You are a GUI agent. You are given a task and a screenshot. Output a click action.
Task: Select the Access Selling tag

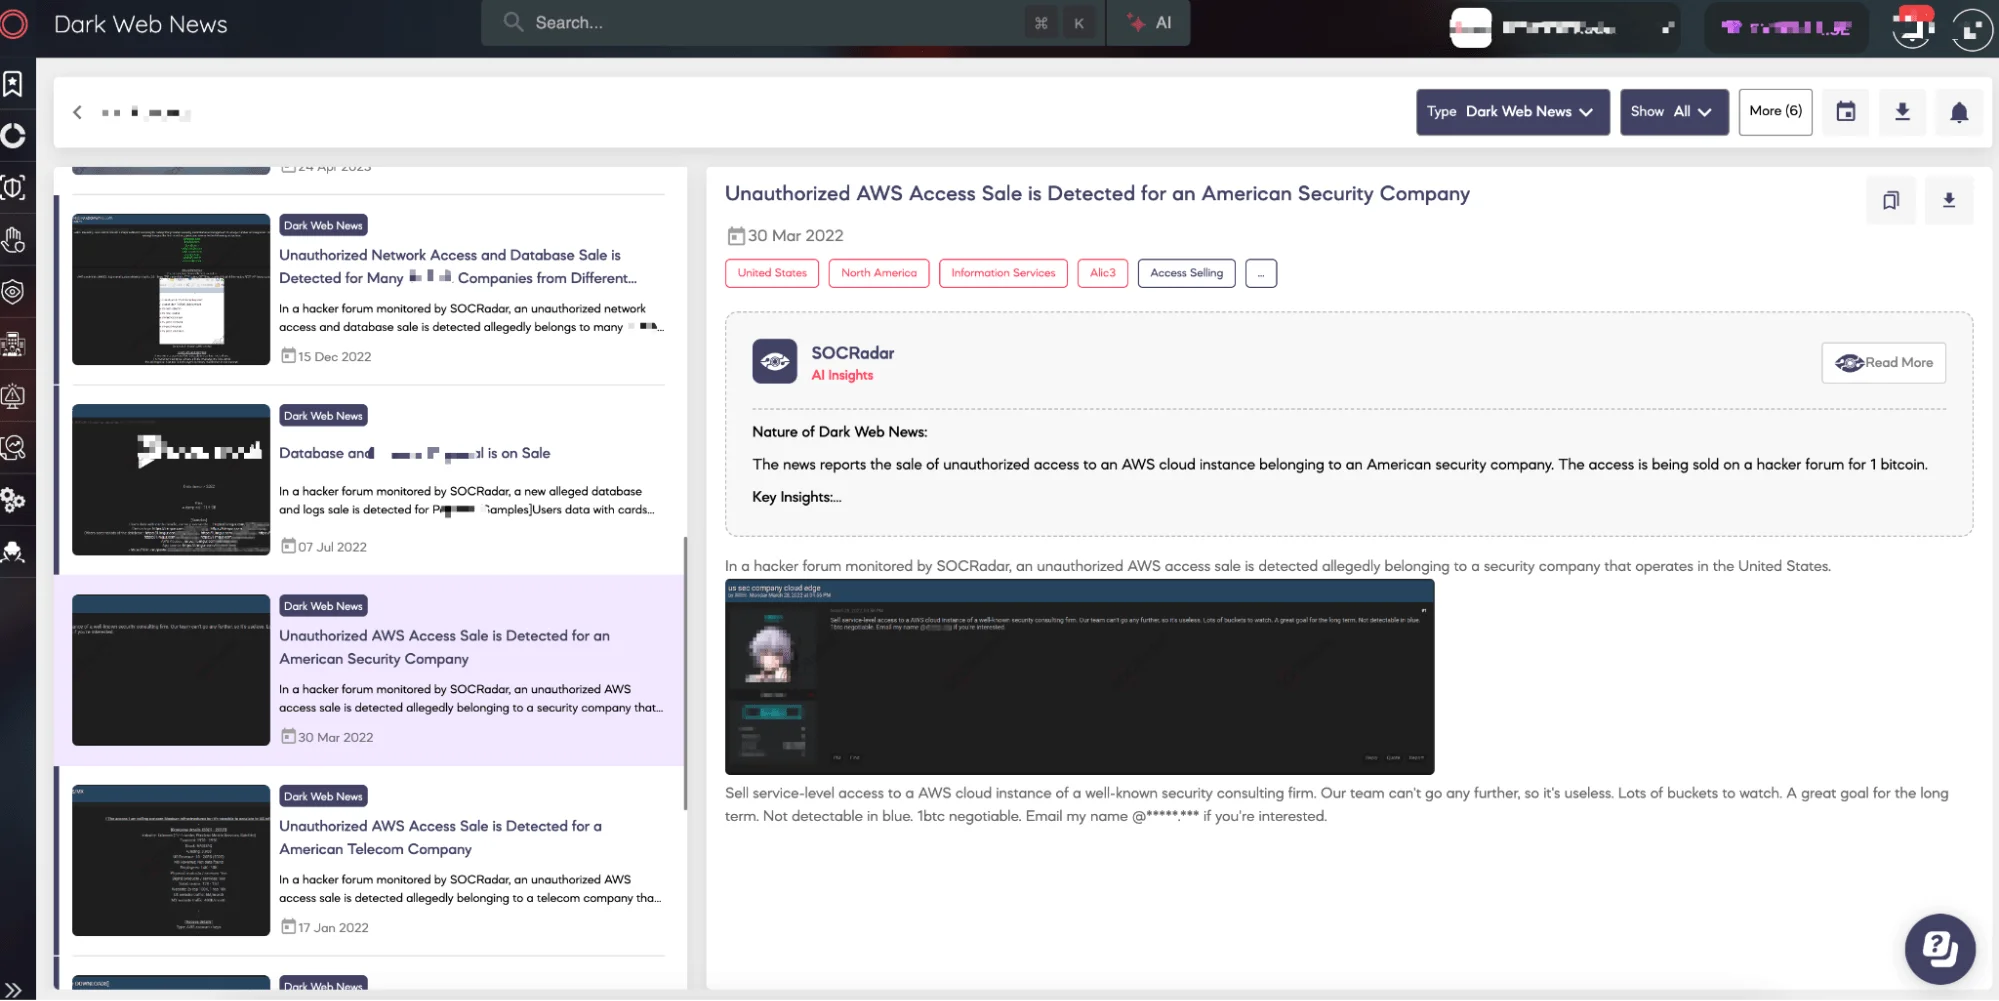click(x=1186, y=273)
